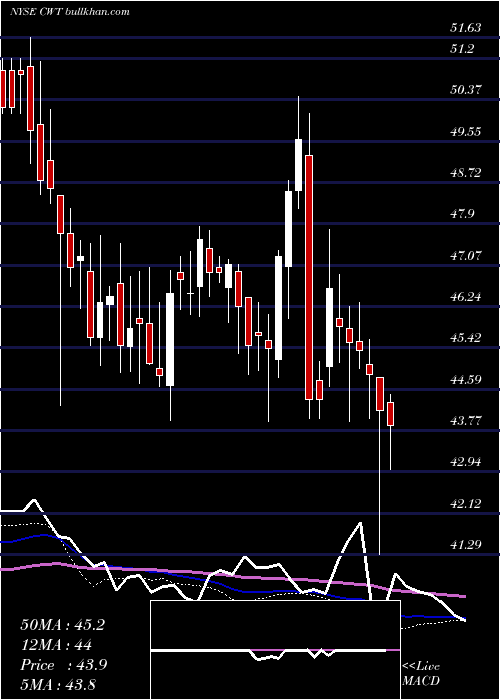Select the 47.07 price level label
This screenshot has height=700, width=500.
click(x=466, y=256)
